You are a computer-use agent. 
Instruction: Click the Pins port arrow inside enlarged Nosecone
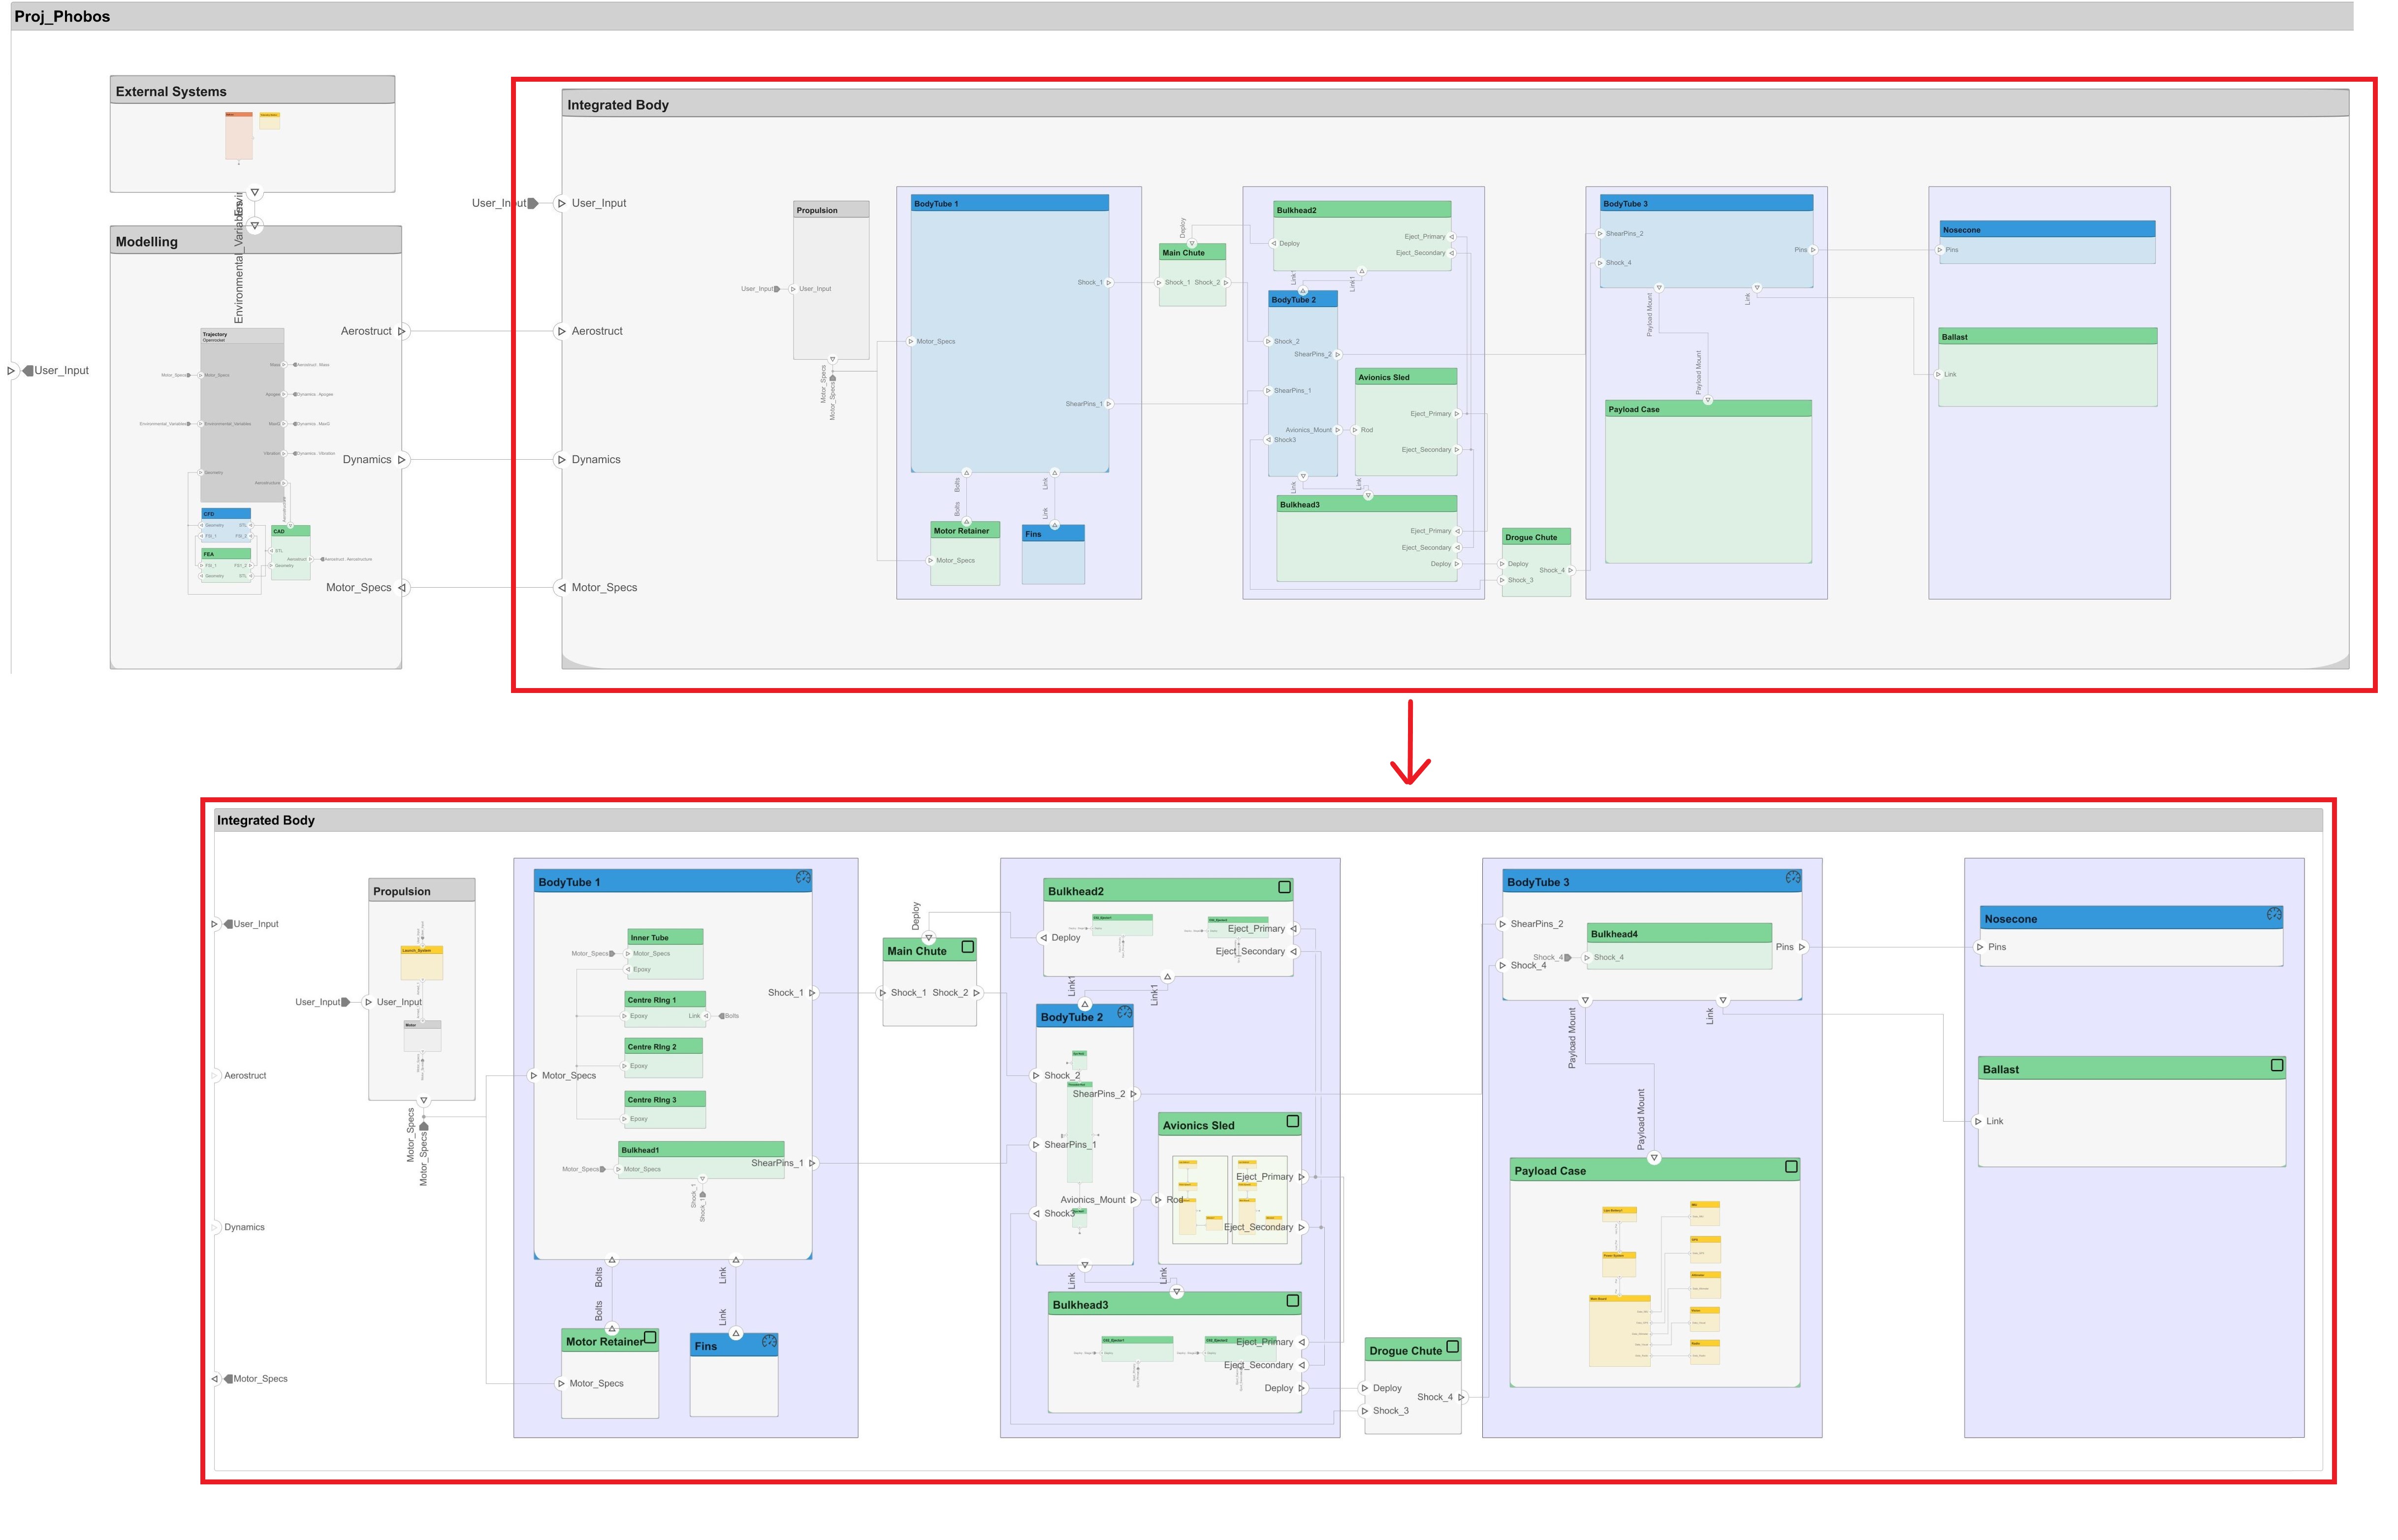coord(1980,946)
